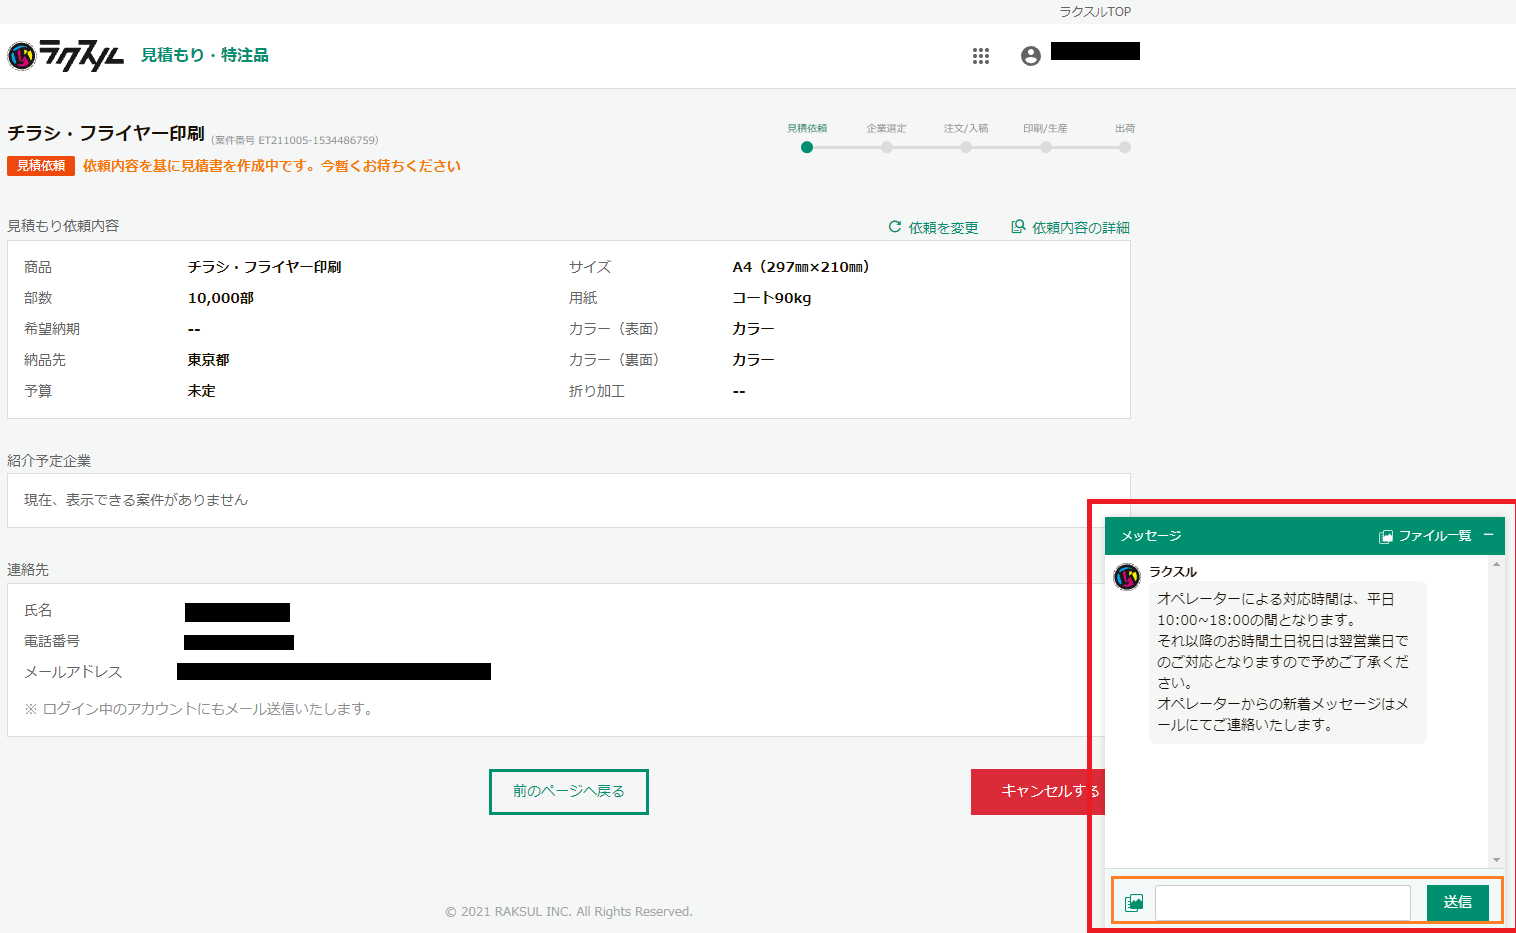Click the 東京都 delivery value

point(208,360)
